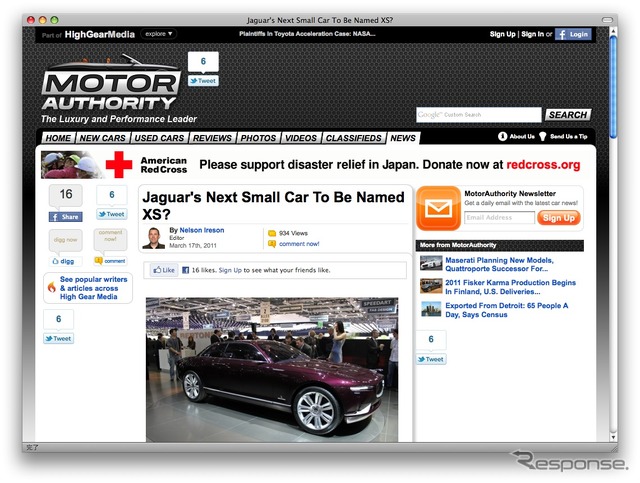This screenshot has height=483, width=640.
Task: Click the Send Us a Tip lightbulb icon
Action: pyautogui.click(x=542, y=136)
